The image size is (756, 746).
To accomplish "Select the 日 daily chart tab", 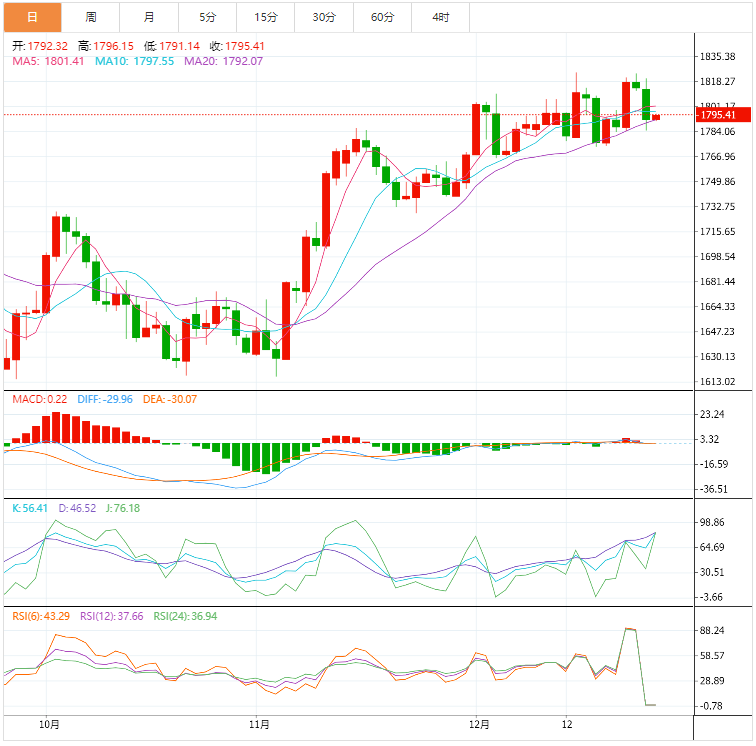I will pos(32,17).
